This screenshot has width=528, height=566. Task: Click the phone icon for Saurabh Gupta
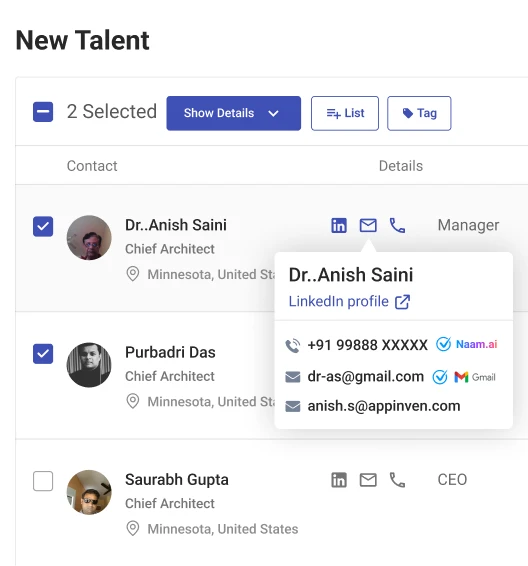click(397, 480)
